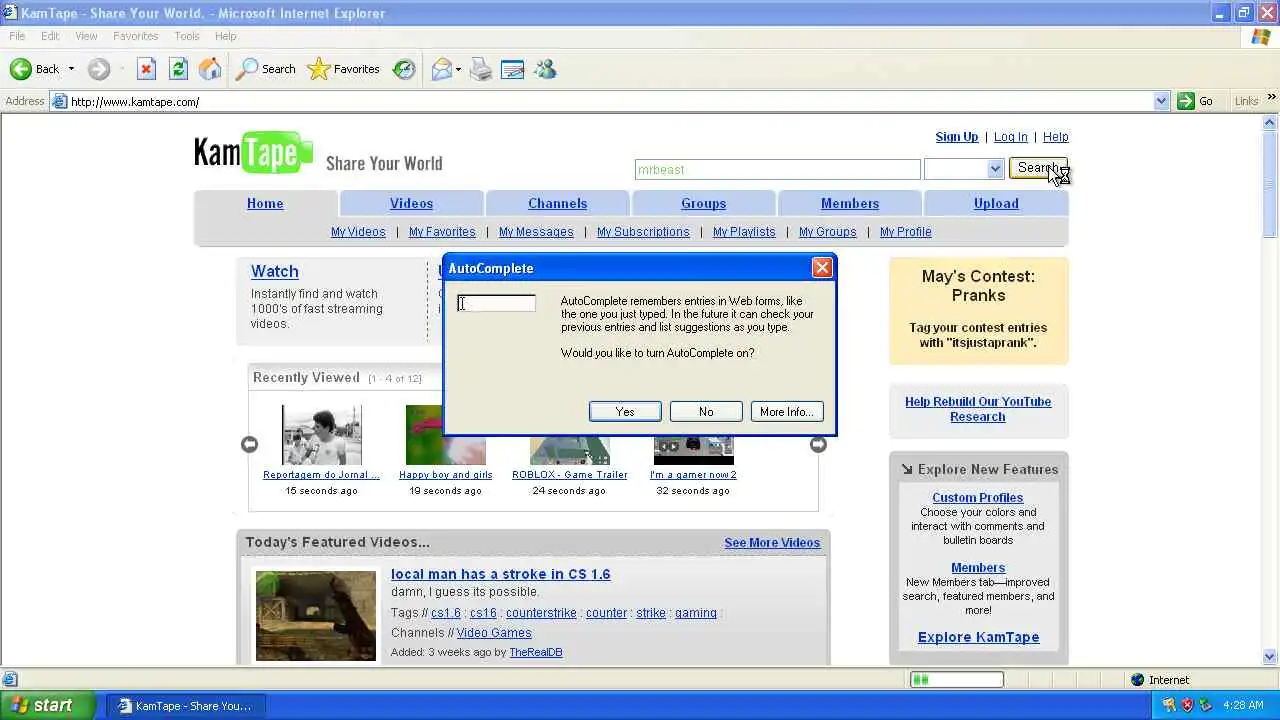Click the Start button
1280x720 pixels.
tap(47, 705)
